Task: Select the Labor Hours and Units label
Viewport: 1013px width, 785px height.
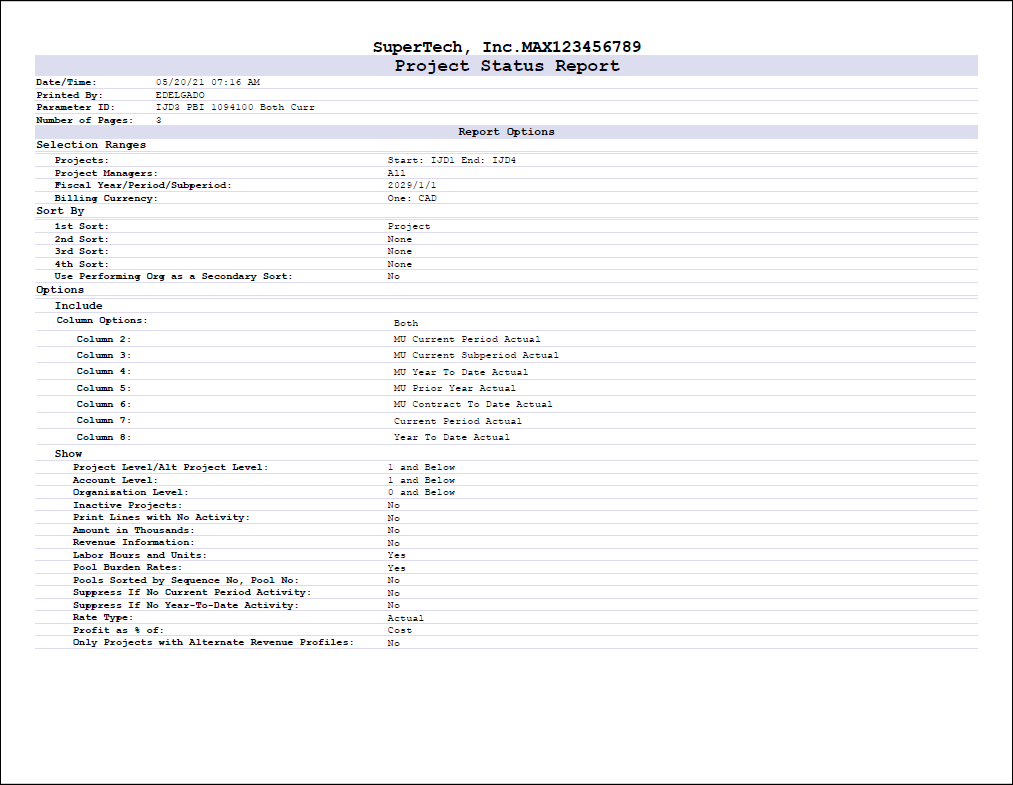Action: point(140,555)
